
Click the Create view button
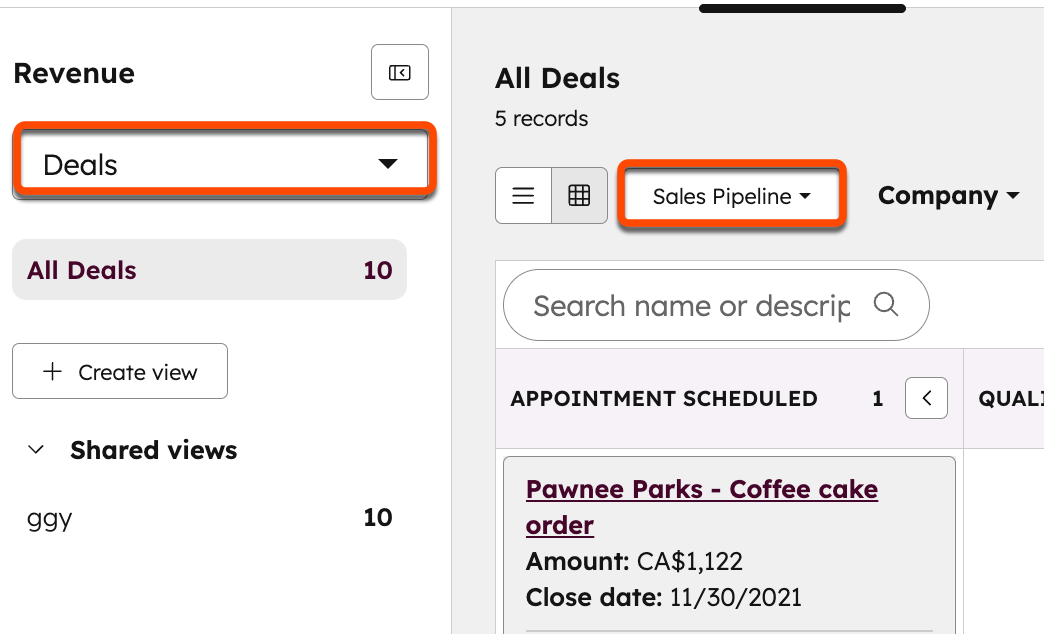pos(119,371)
